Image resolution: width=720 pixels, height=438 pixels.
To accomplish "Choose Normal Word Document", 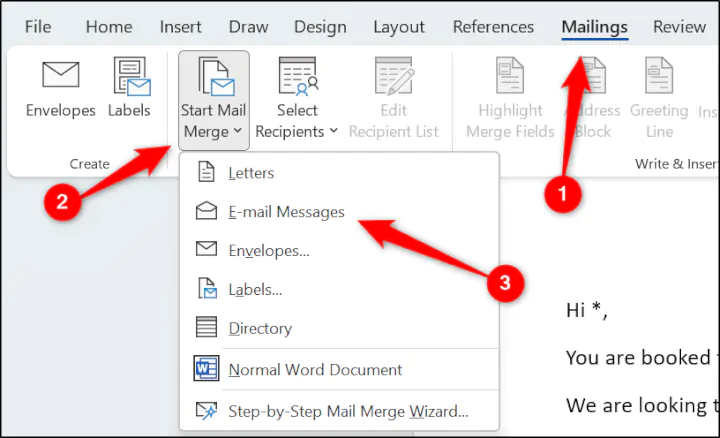I will [339, 369].
